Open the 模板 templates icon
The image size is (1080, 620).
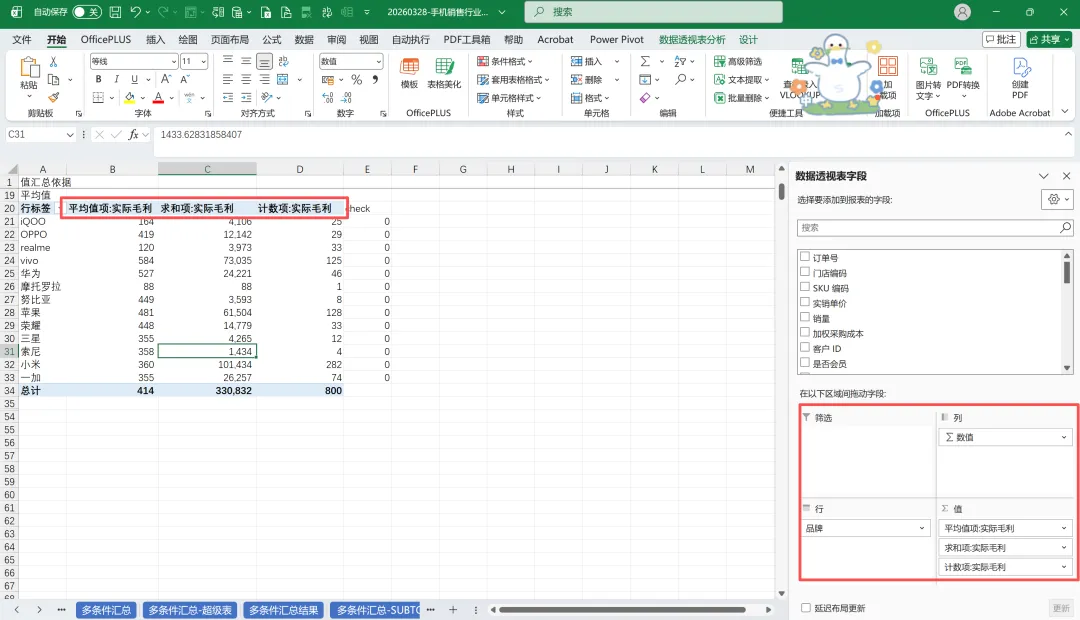[x=410, y=73]
